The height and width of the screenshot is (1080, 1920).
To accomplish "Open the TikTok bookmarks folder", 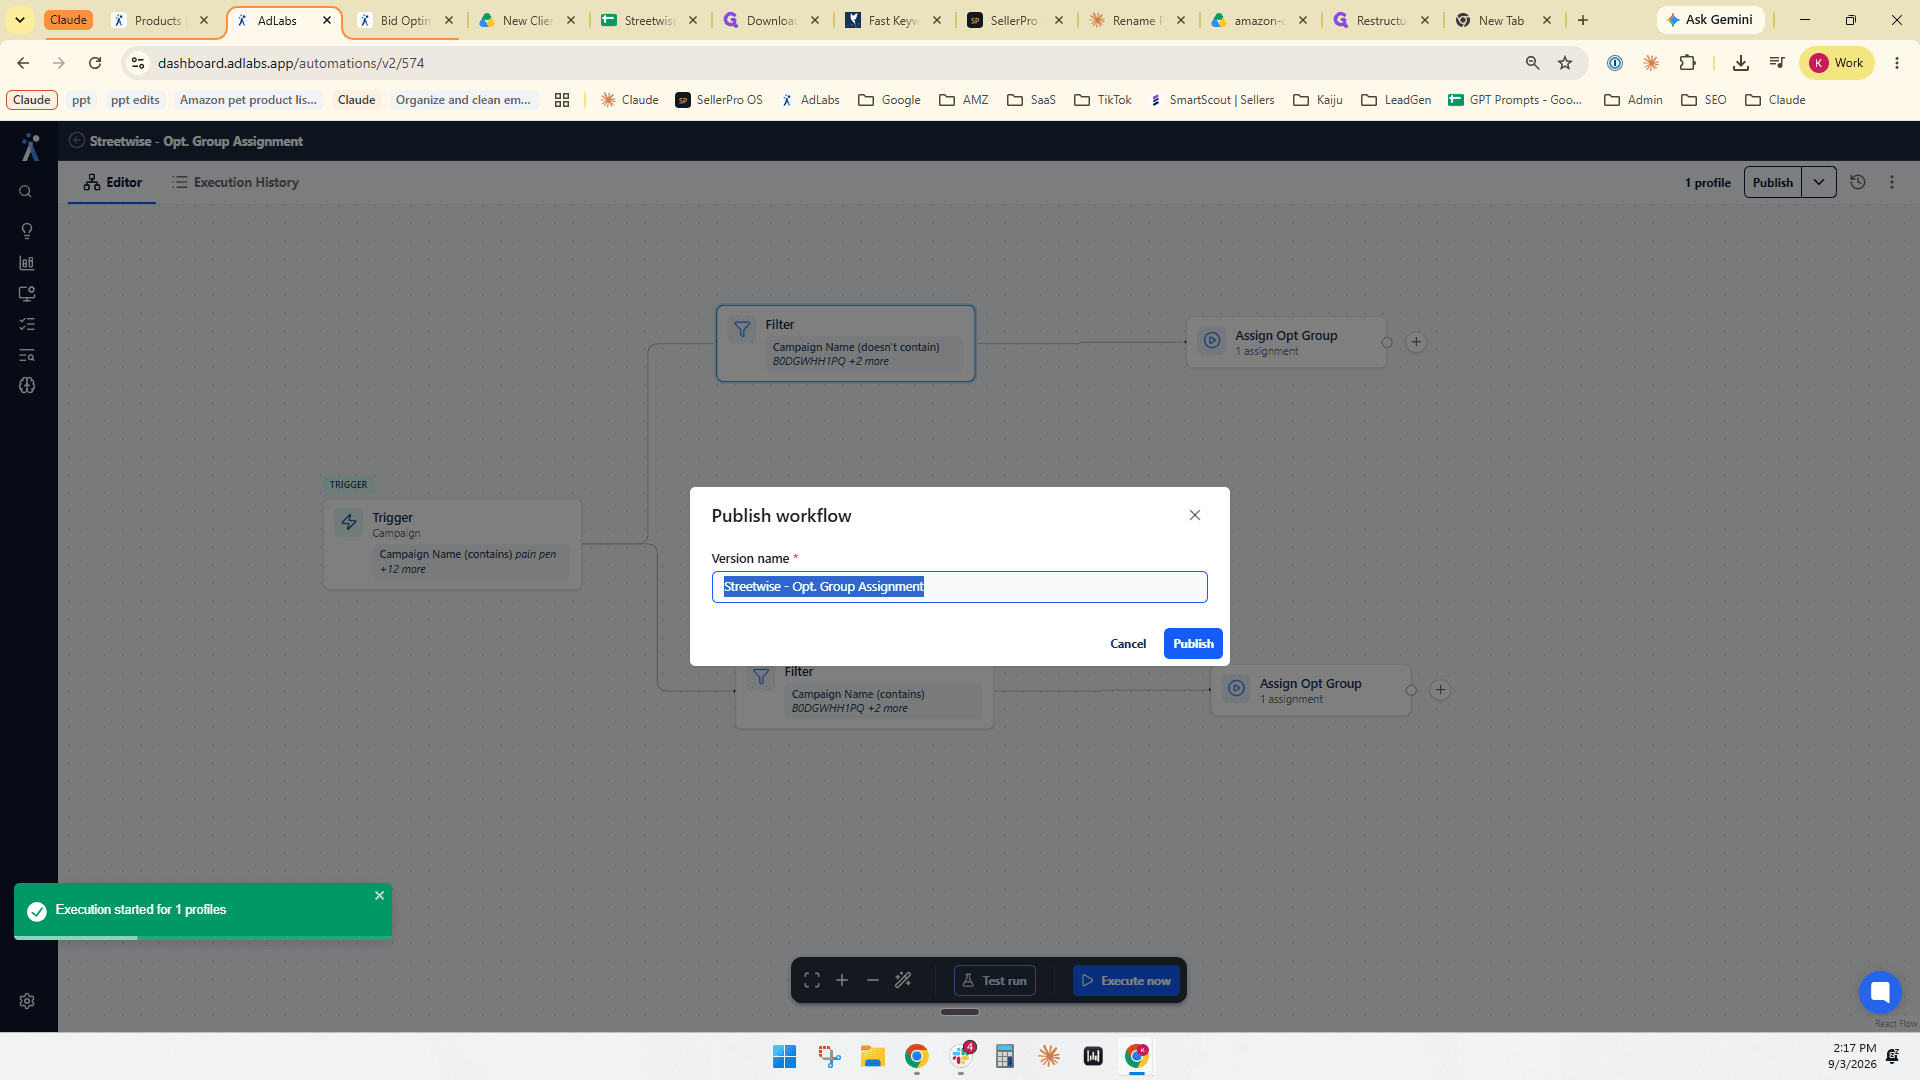I will (1102, 100).
